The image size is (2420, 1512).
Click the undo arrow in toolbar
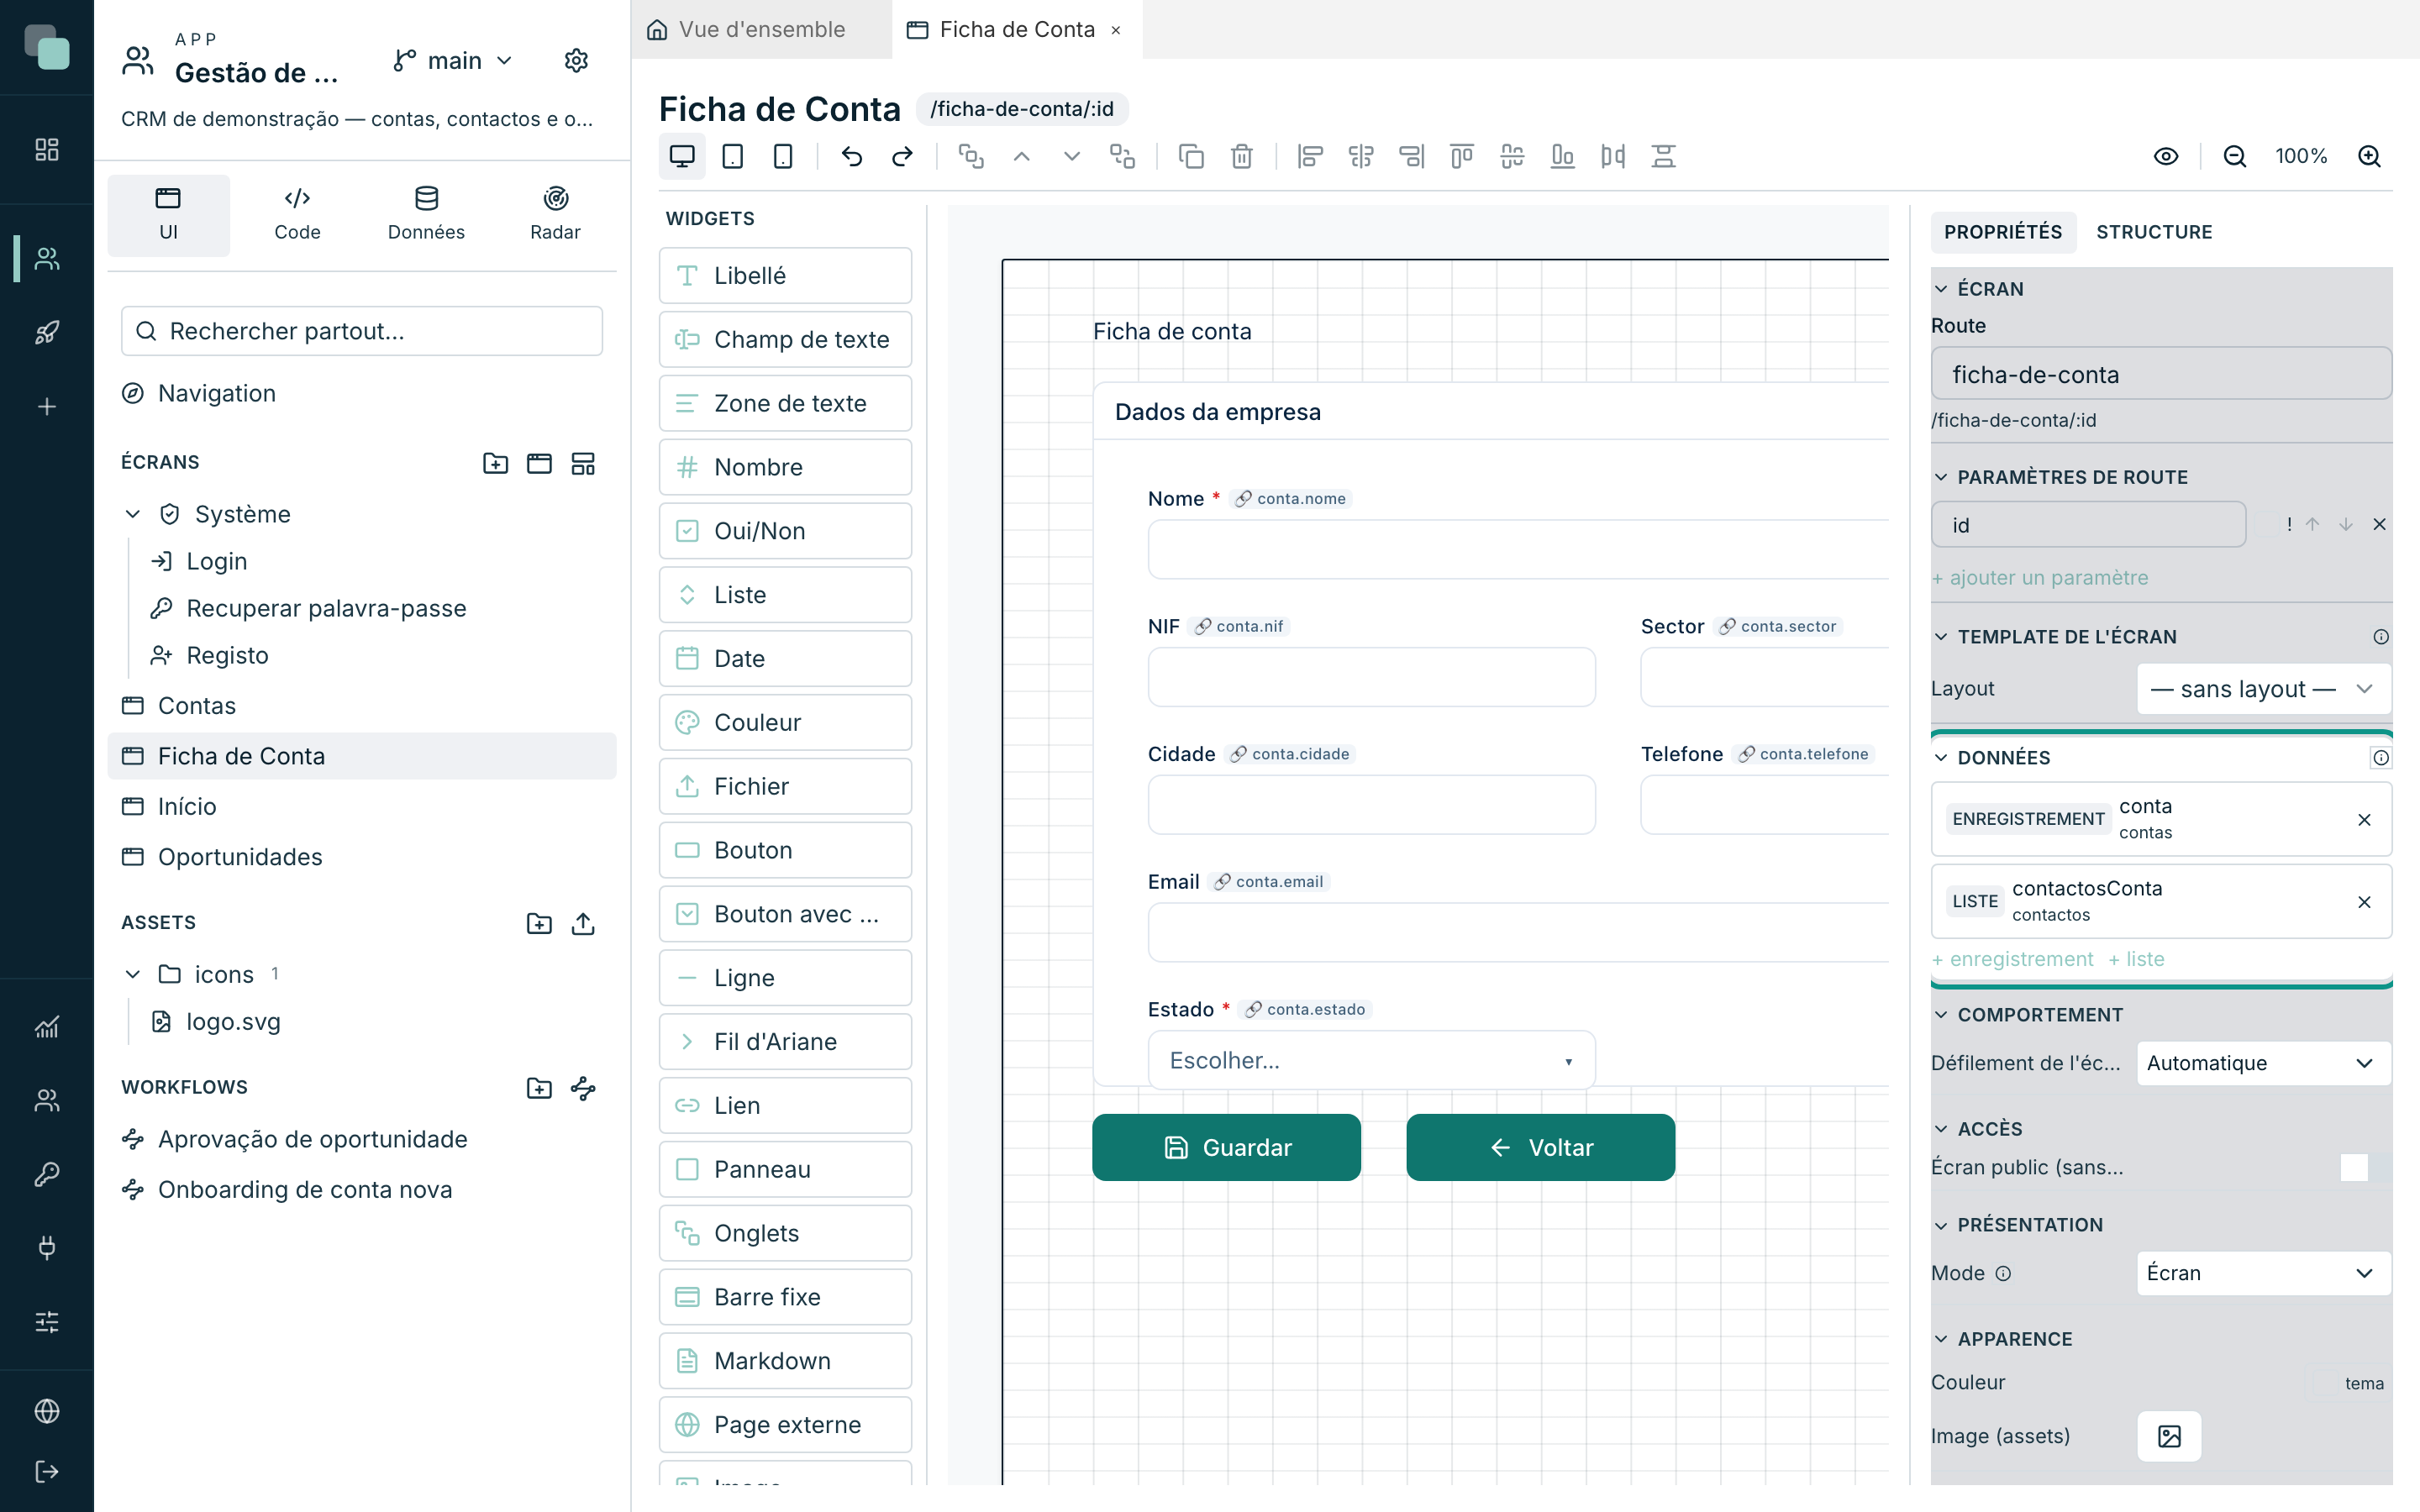(852, 156)
